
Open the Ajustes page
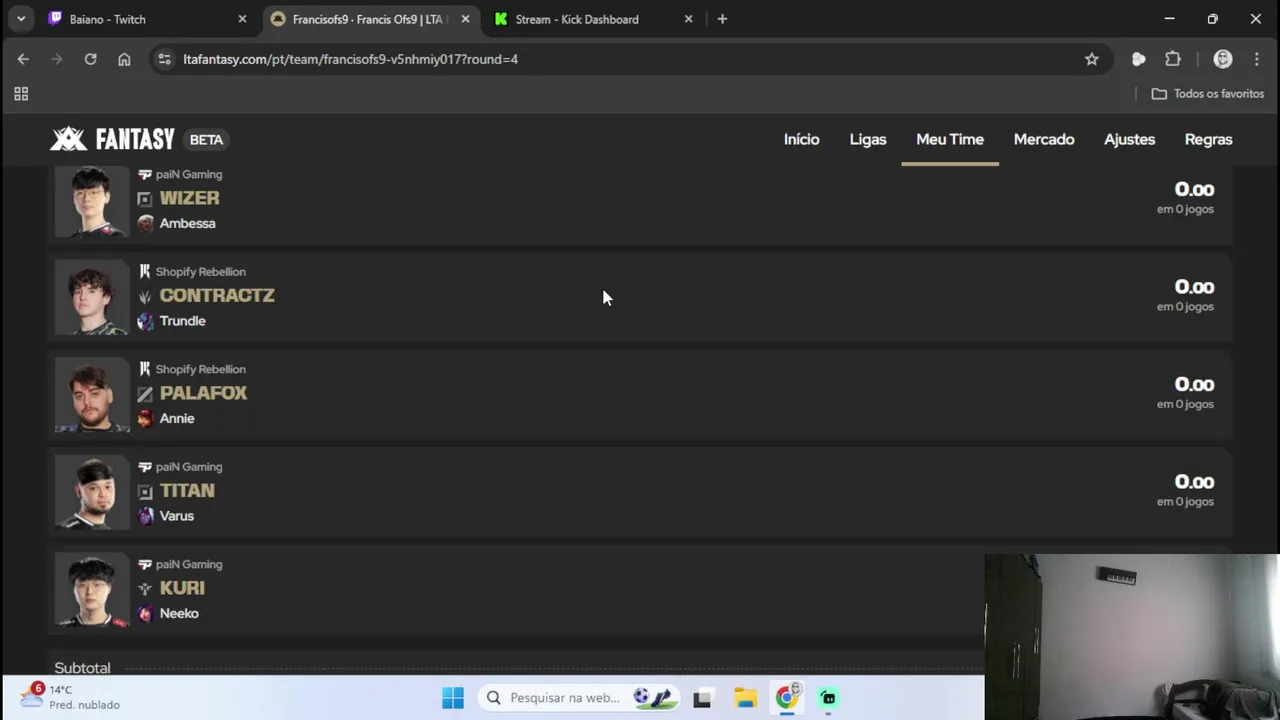click(1129, 139)
